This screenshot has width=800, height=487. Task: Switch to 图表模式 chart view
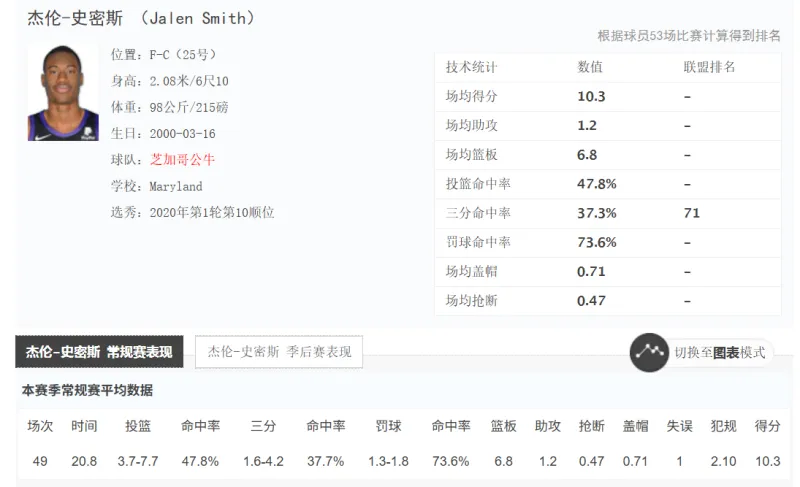pos(719,352)
